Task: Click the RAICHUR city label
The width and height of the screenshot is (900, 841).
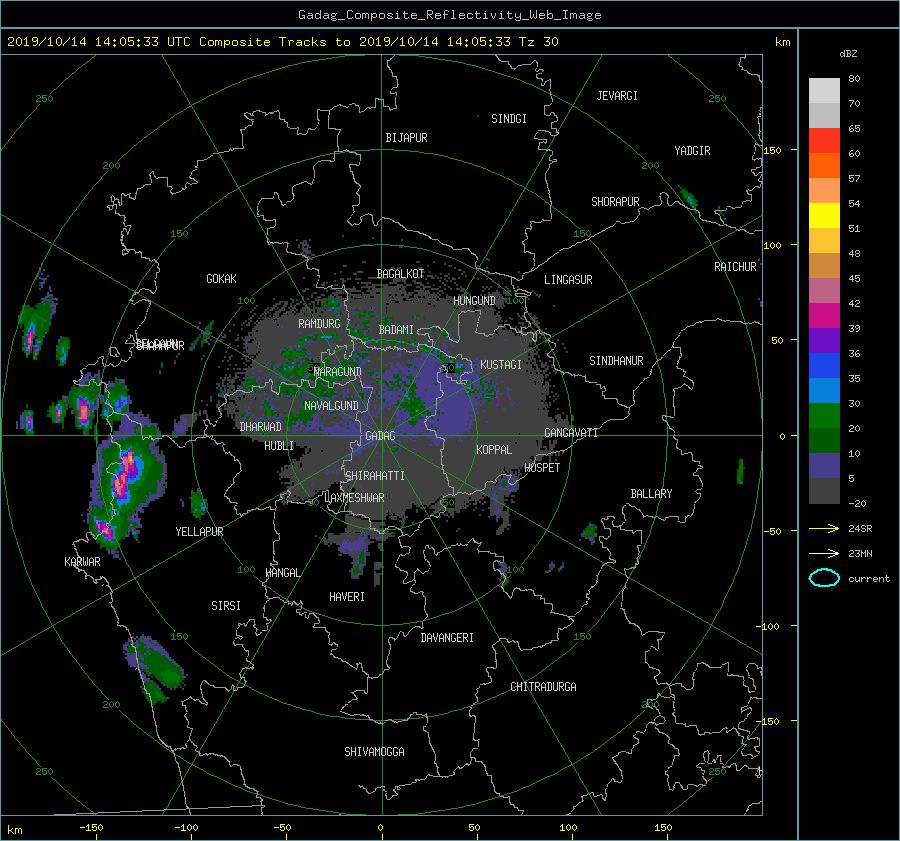Action: tap(735, 267)
